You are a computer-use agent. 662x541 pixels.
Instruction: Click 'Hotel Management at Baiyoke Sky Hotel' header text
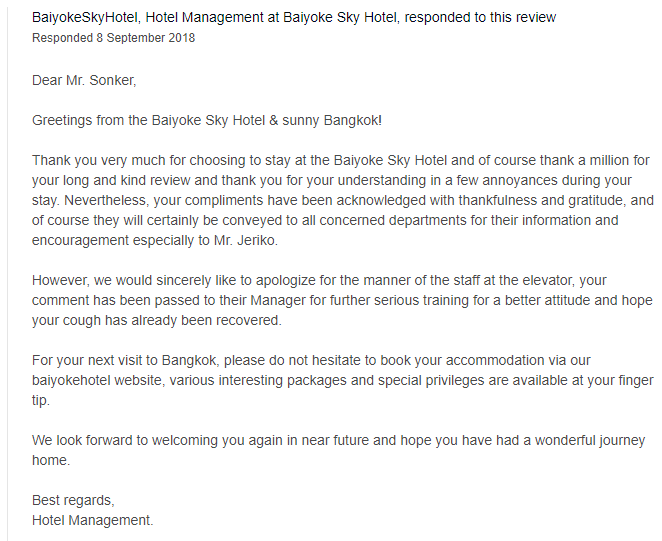[x=271, y=17]
